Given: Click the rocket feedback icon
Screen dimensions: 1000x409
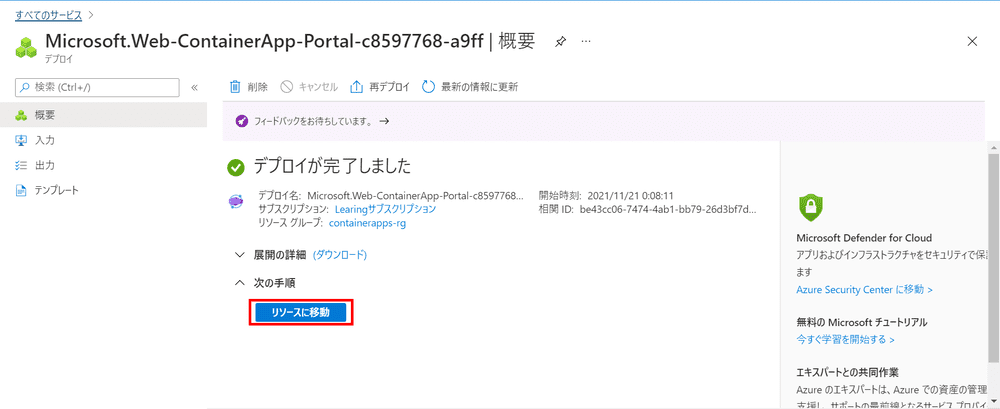Looking at the screenshot, I should [242, 121].
